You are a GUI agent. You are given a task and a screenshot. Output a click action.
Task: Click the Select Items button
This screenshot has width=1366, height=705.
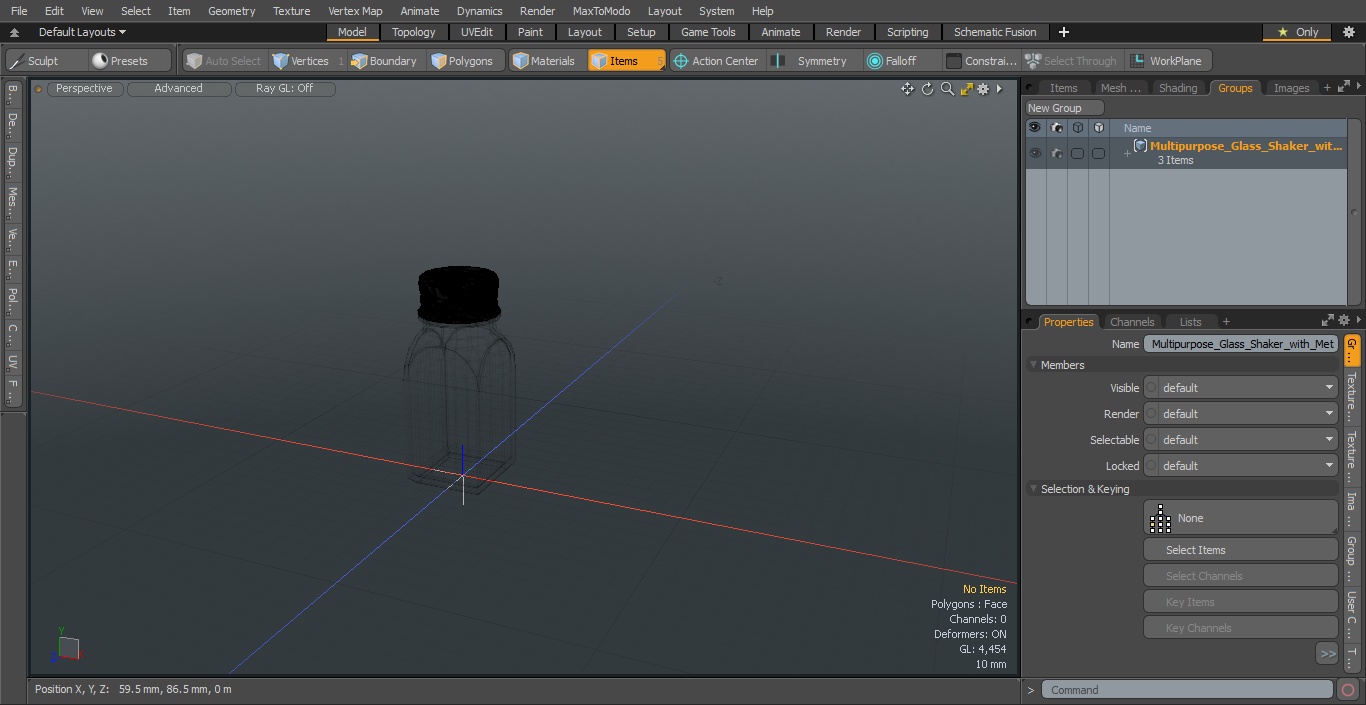click(1241, 550)
